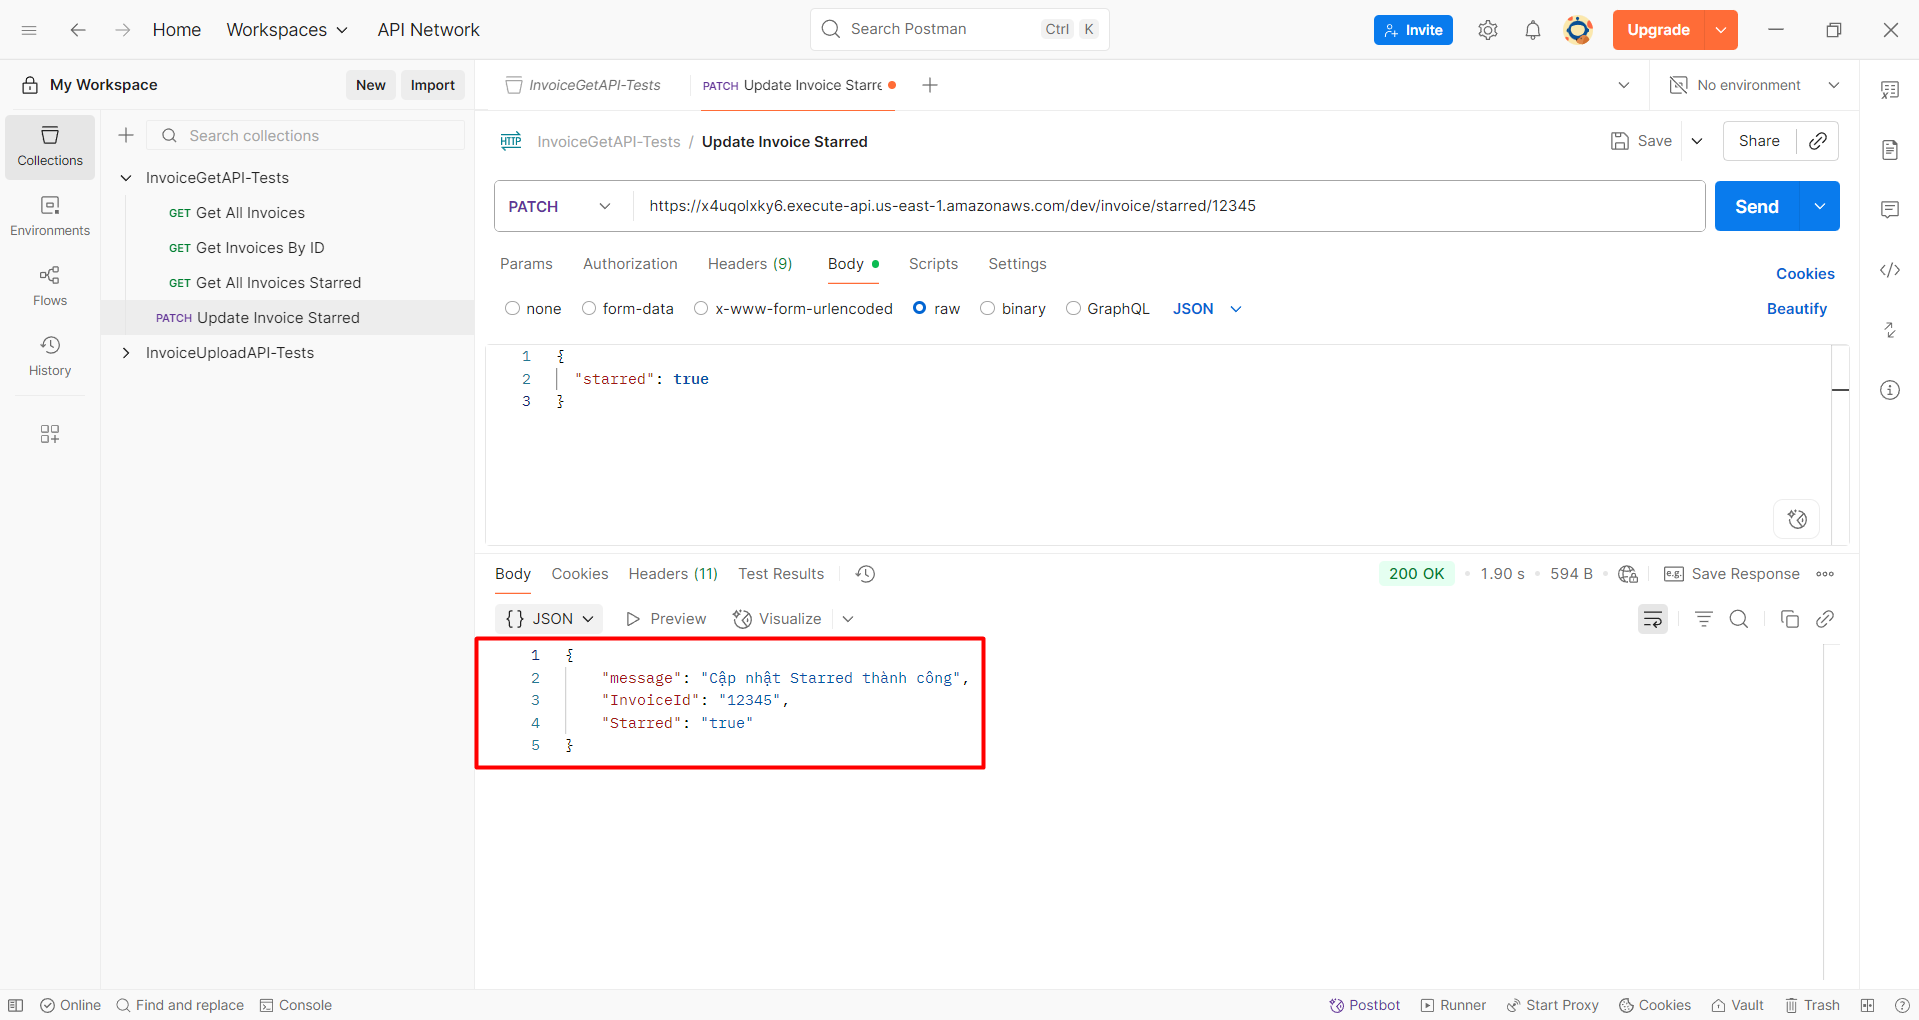1919x1020 pixels.
Task: Choose the GraphQL body format
Action: [x=1074, y=308]
